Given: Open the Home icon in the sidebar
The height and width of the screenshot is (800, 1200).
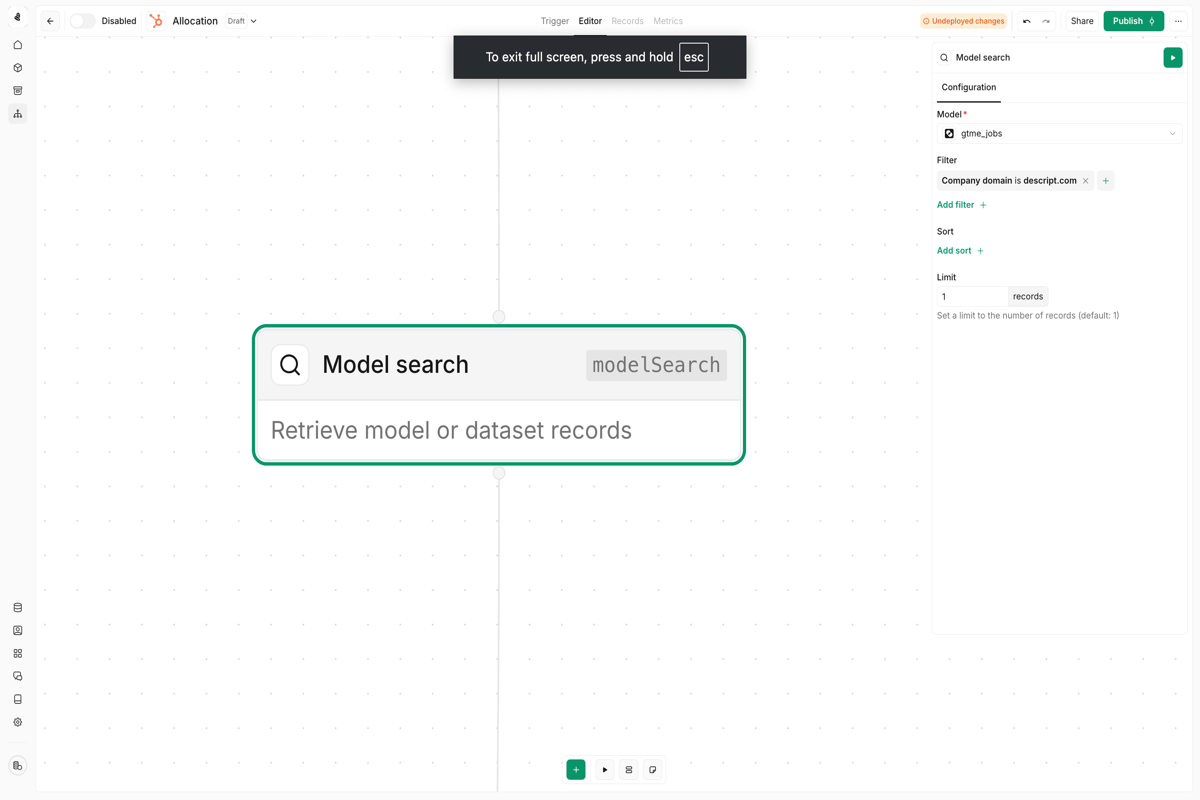Looking at the screenshot, I should point(17,45).
